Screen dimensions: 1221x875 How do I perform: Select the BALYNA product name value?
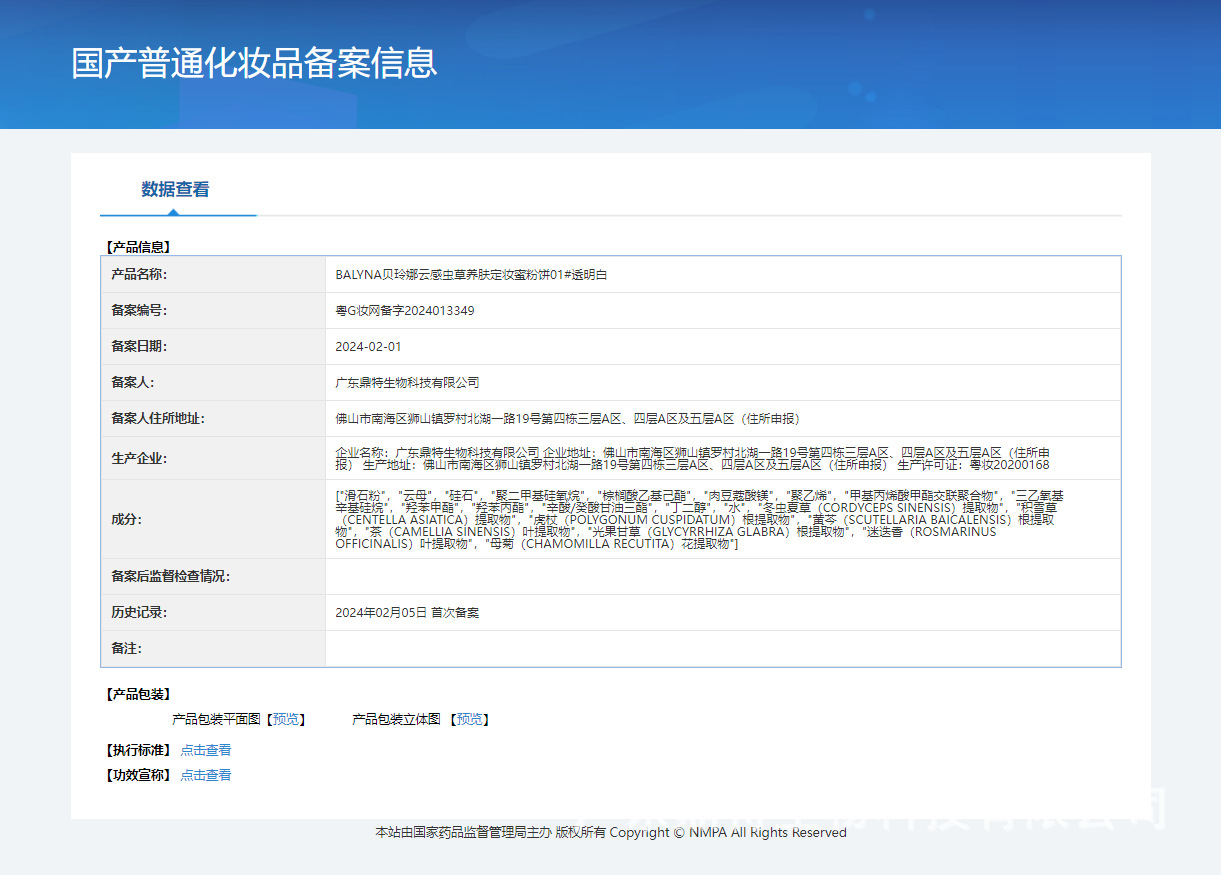(471, 275)
